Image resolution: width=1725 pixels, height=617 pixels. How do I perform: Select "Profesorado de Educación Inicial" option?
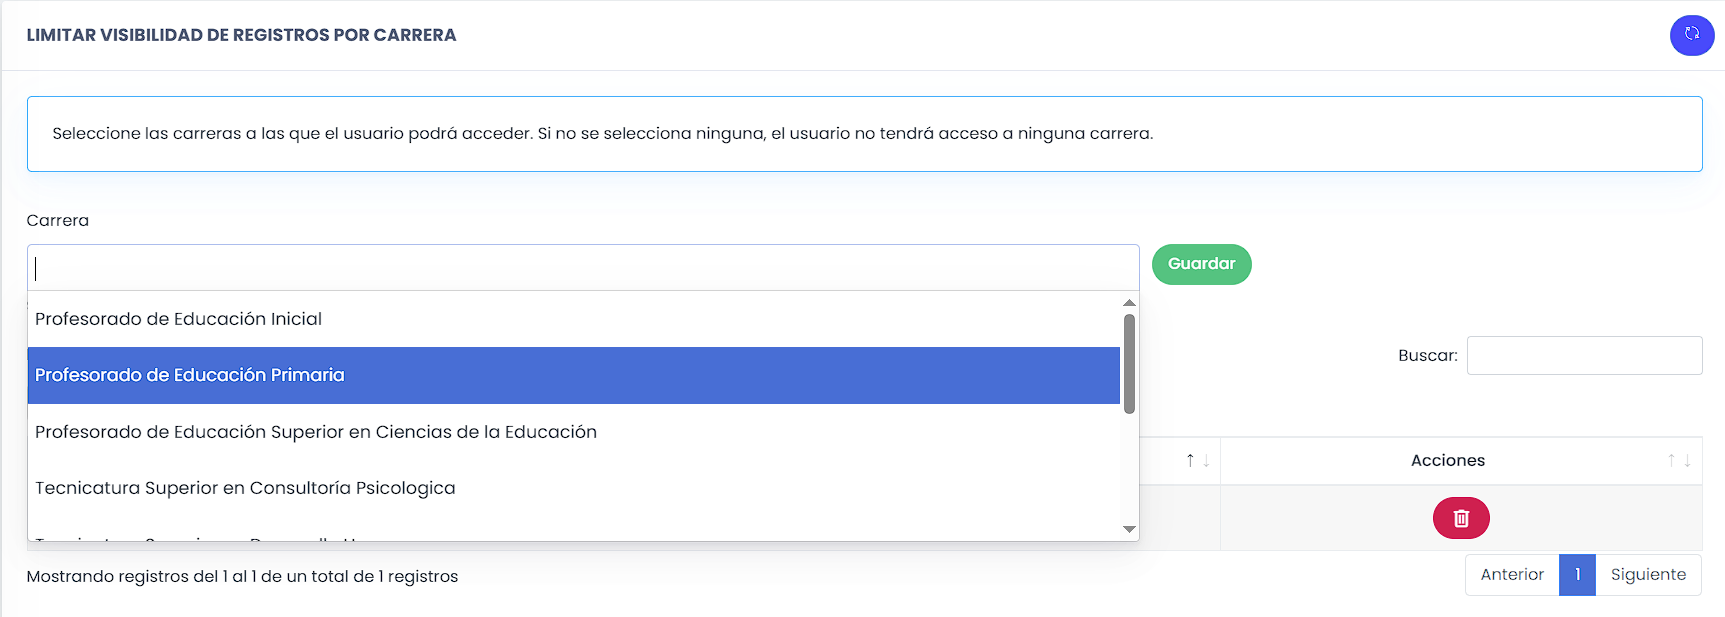[178, 319]
